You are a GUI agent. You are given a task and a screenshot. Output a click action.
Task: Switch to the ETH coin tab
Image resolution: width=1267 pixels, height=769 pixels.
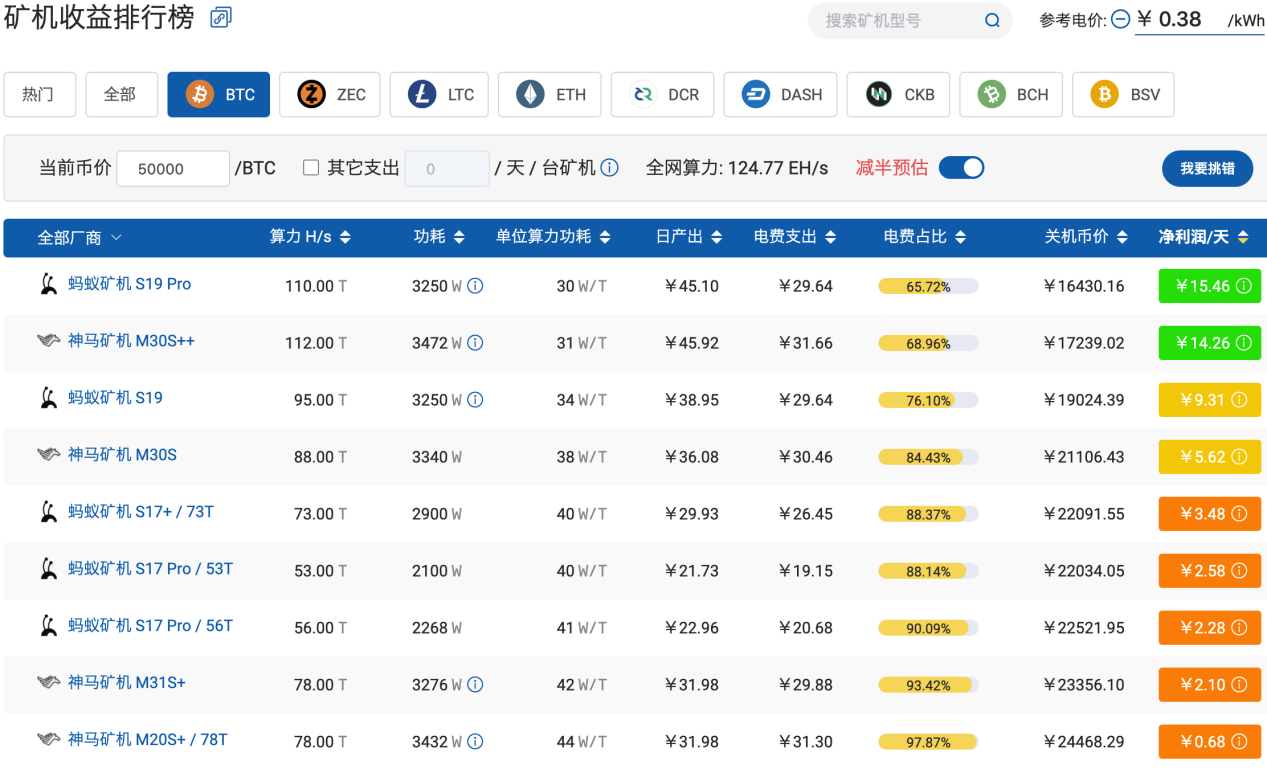tap(550, 95)
